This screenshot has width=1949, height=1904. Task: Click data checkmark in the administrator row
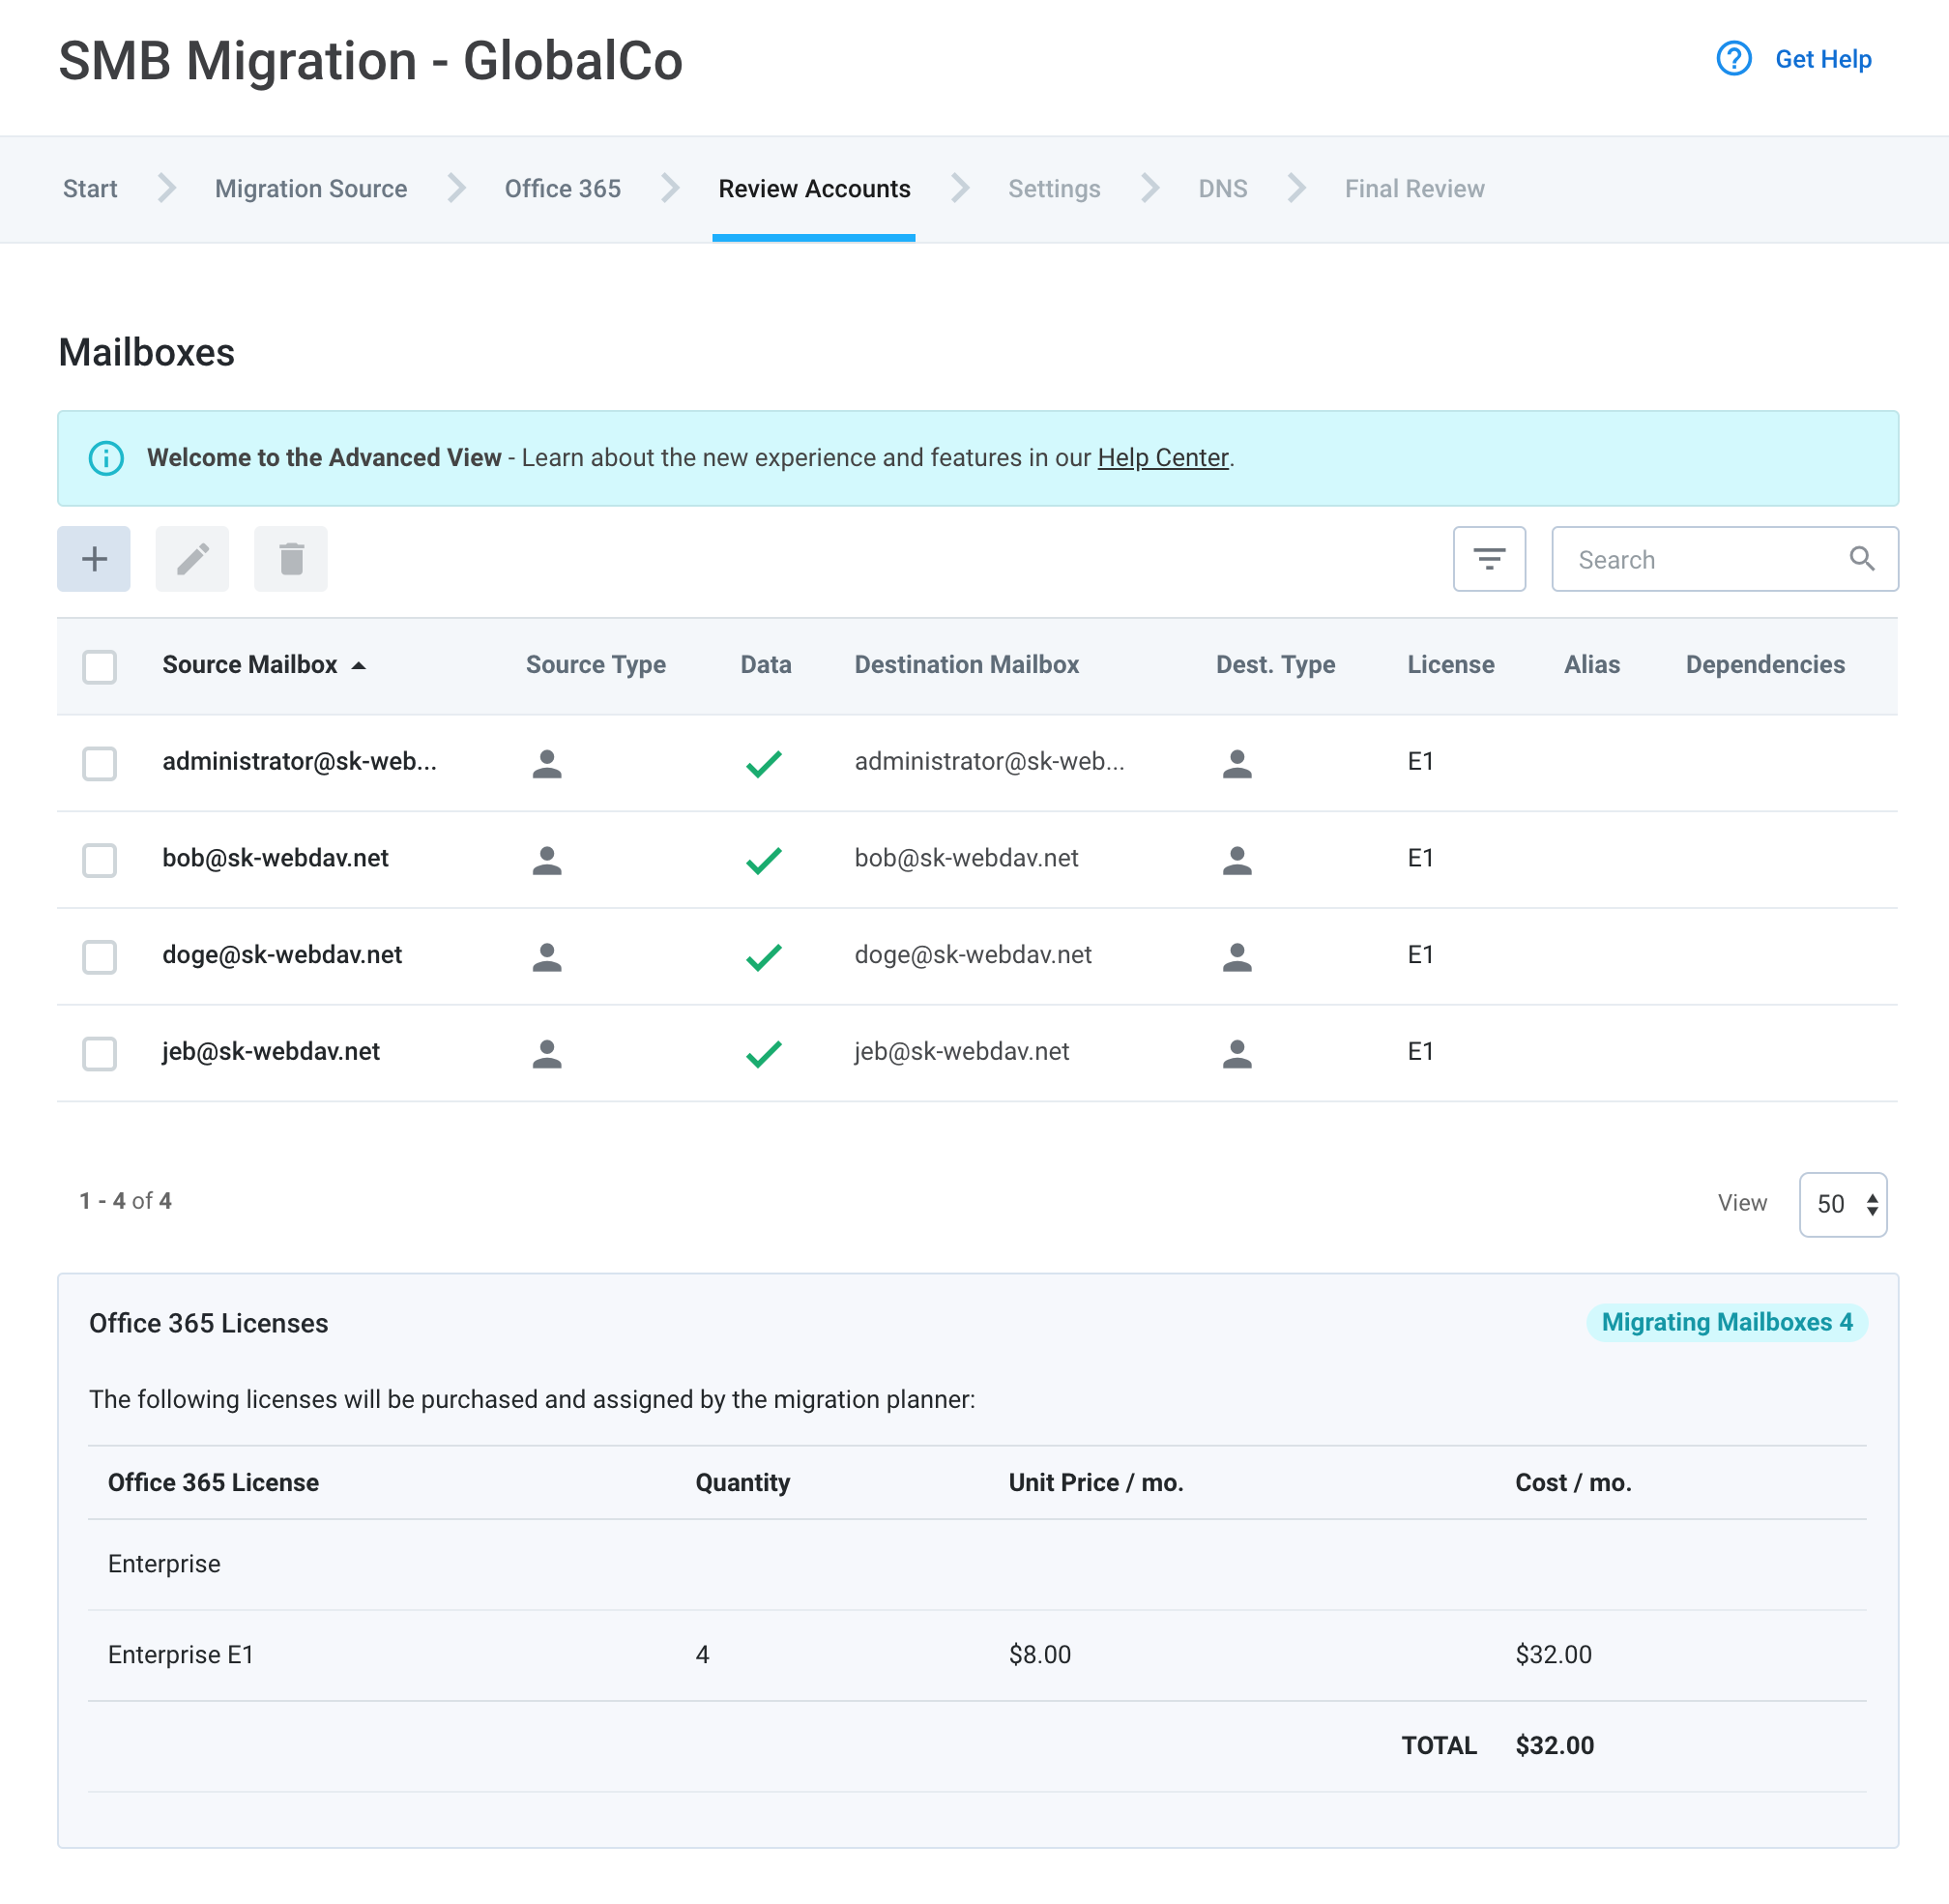click(764, 763)
